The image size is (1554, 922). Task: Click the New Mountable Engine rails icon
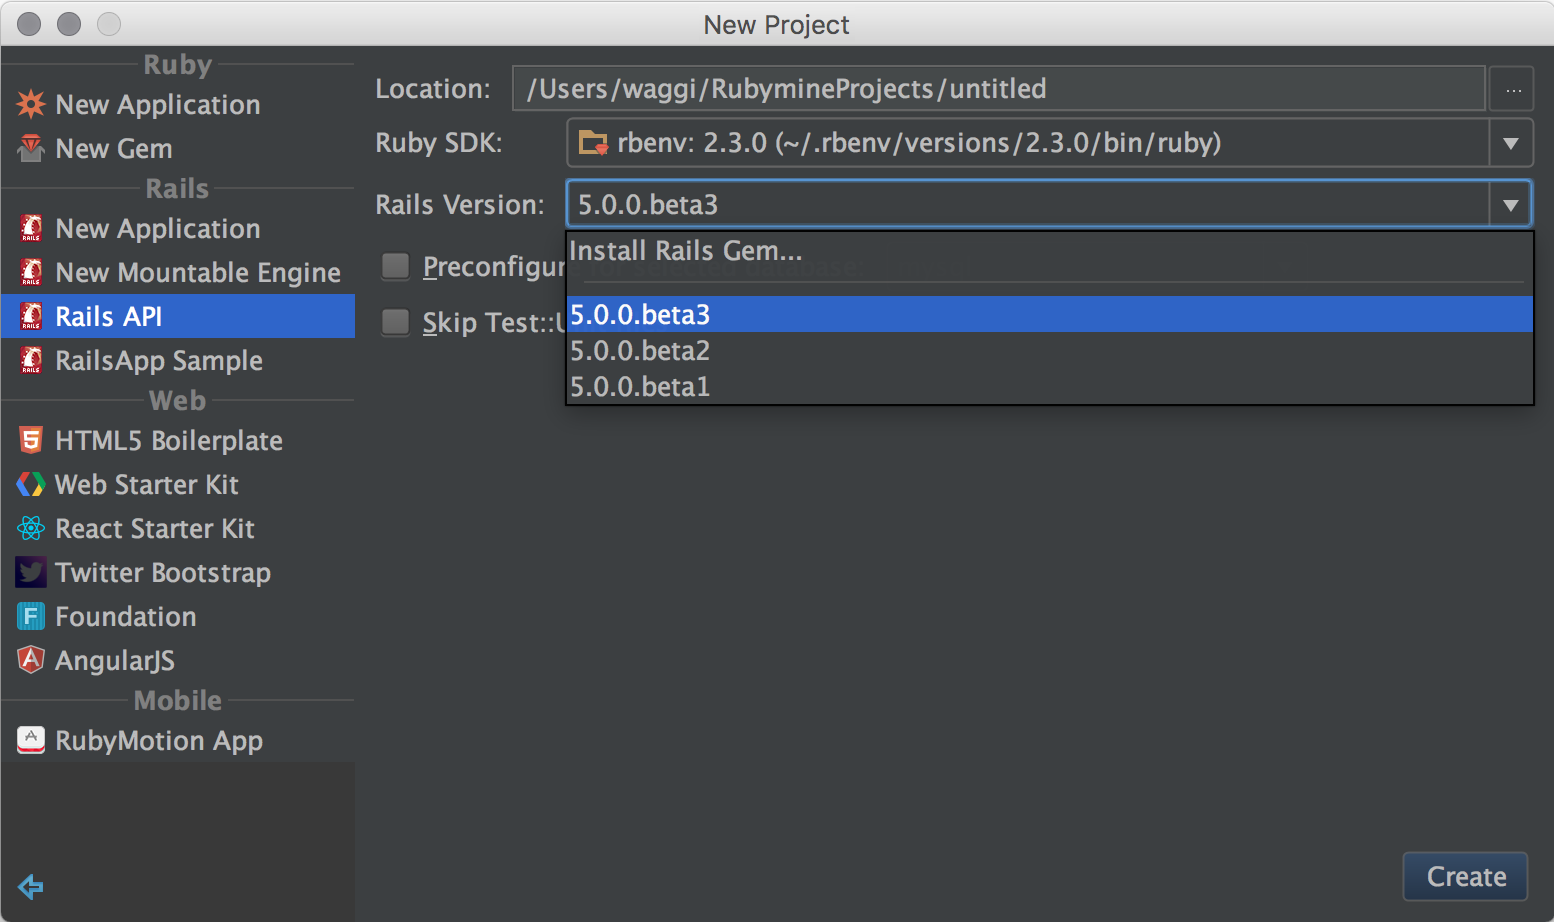(31, 272)
